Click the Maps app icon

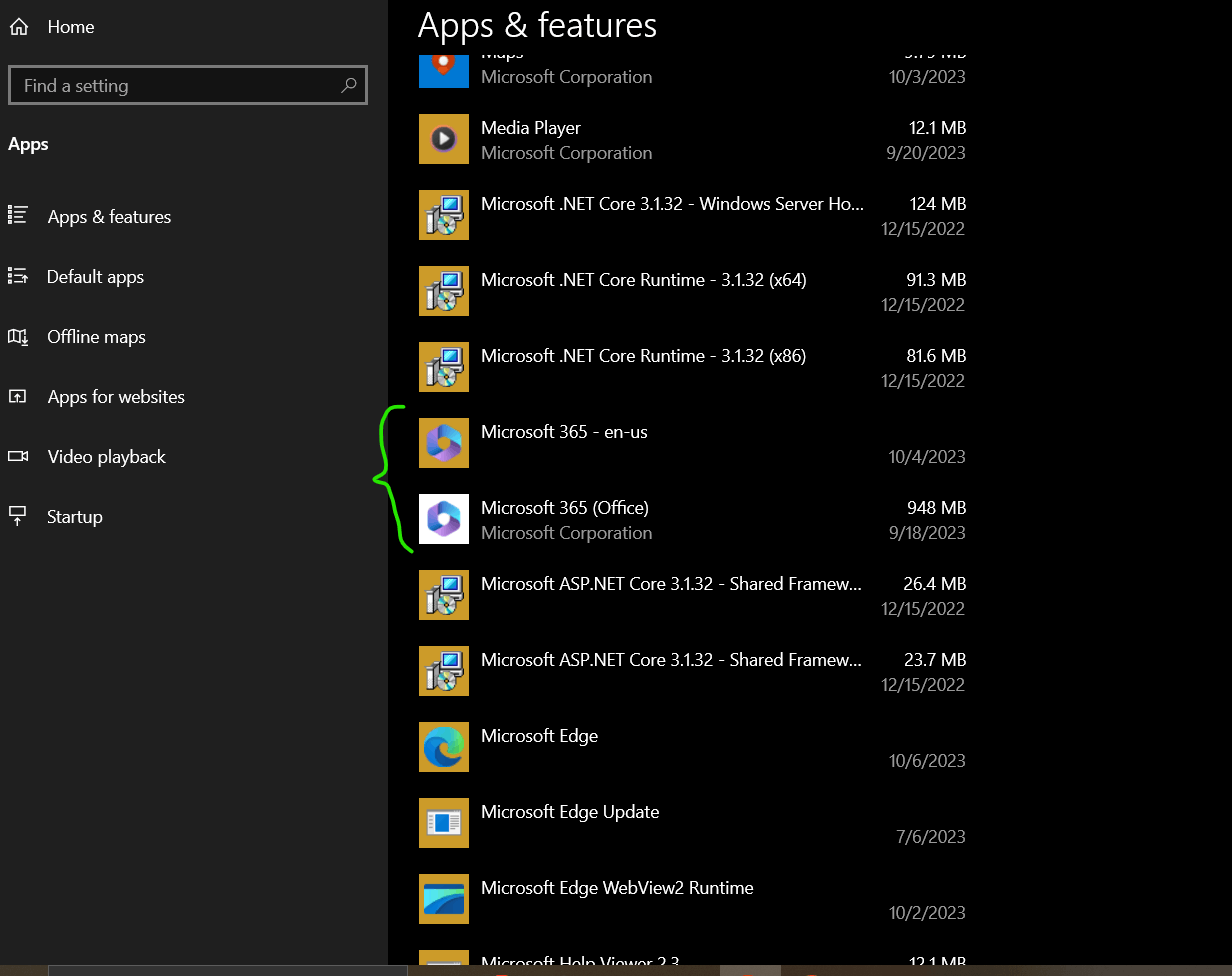coord(444,69)
